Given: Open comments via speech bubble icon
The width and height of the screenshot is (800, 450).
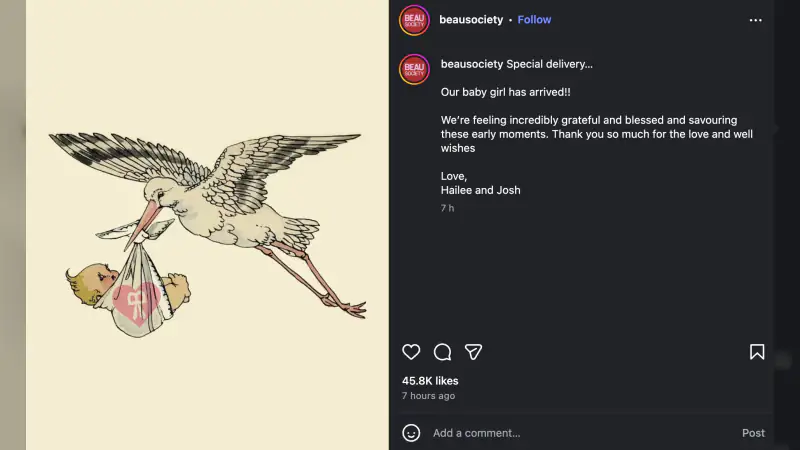Looking at the screenshot, I should click(x=442, y=352).
